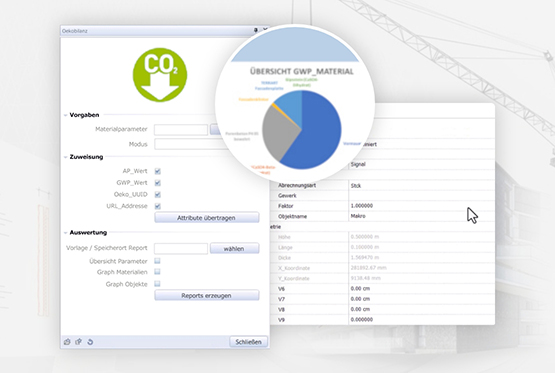Click the pin icon in Oekobilanz title bar

click(256, 30)
